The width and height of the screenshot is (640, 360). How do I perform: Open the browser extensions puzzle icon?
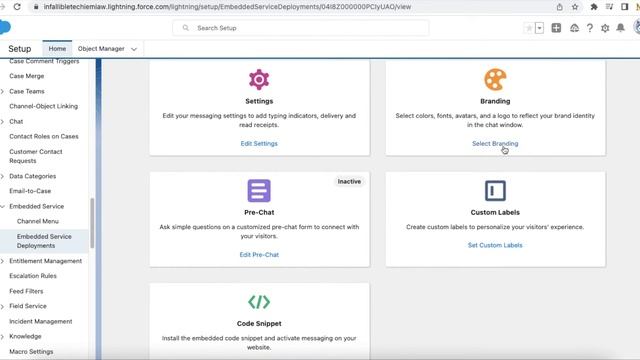(594, 7)
